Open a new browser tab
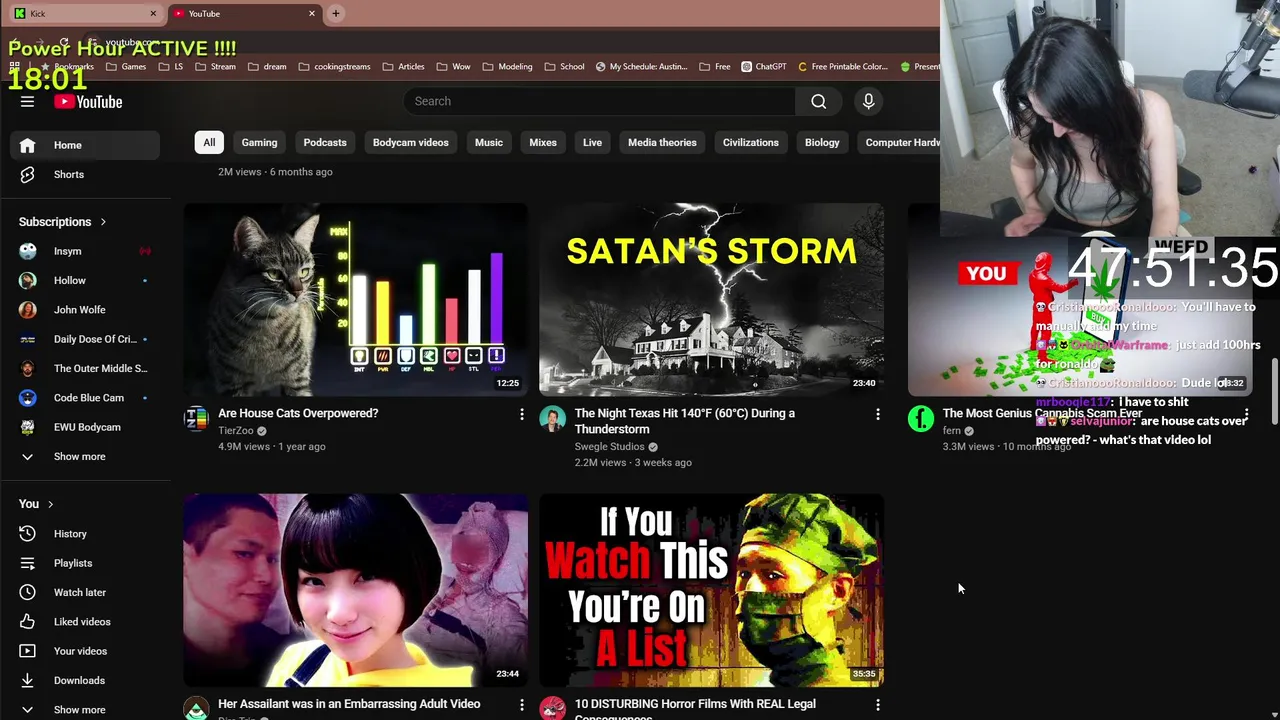Viewport: 1280px width, 720px height. click(x=336, y=13)
